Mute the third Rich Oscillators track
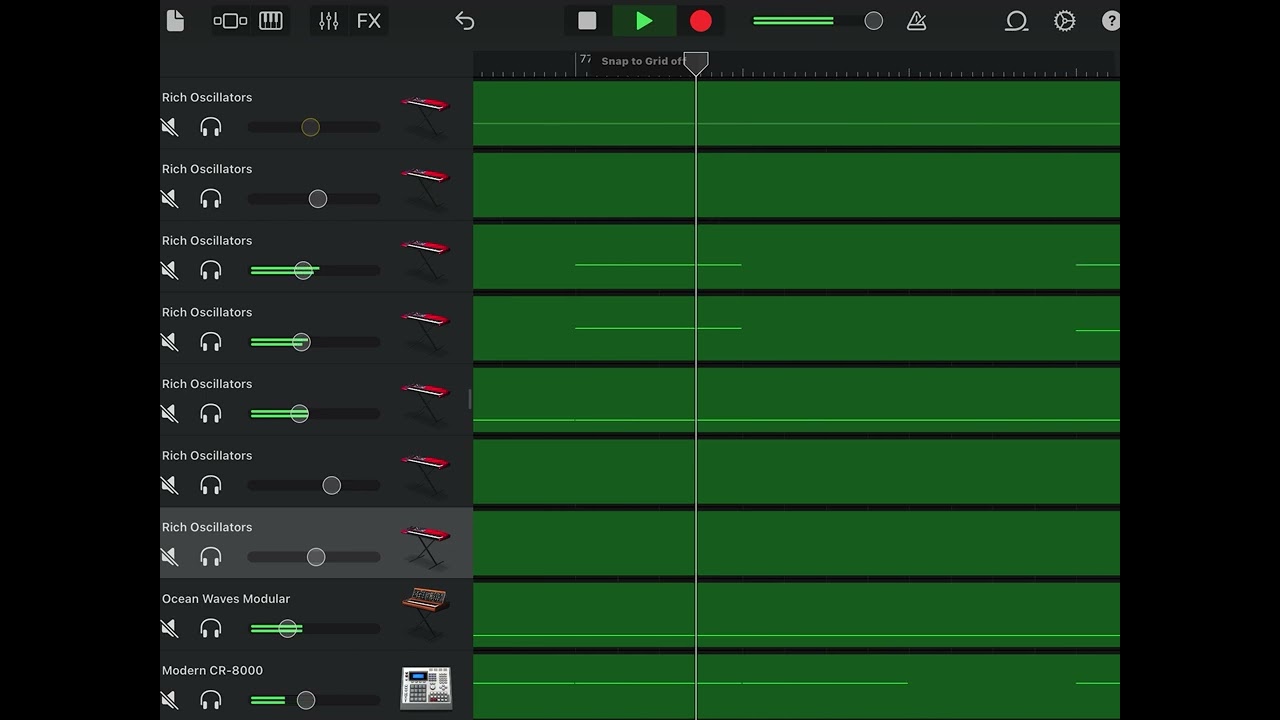The height and width of the screenshot is (720, 1280). [x=170, y=270]
